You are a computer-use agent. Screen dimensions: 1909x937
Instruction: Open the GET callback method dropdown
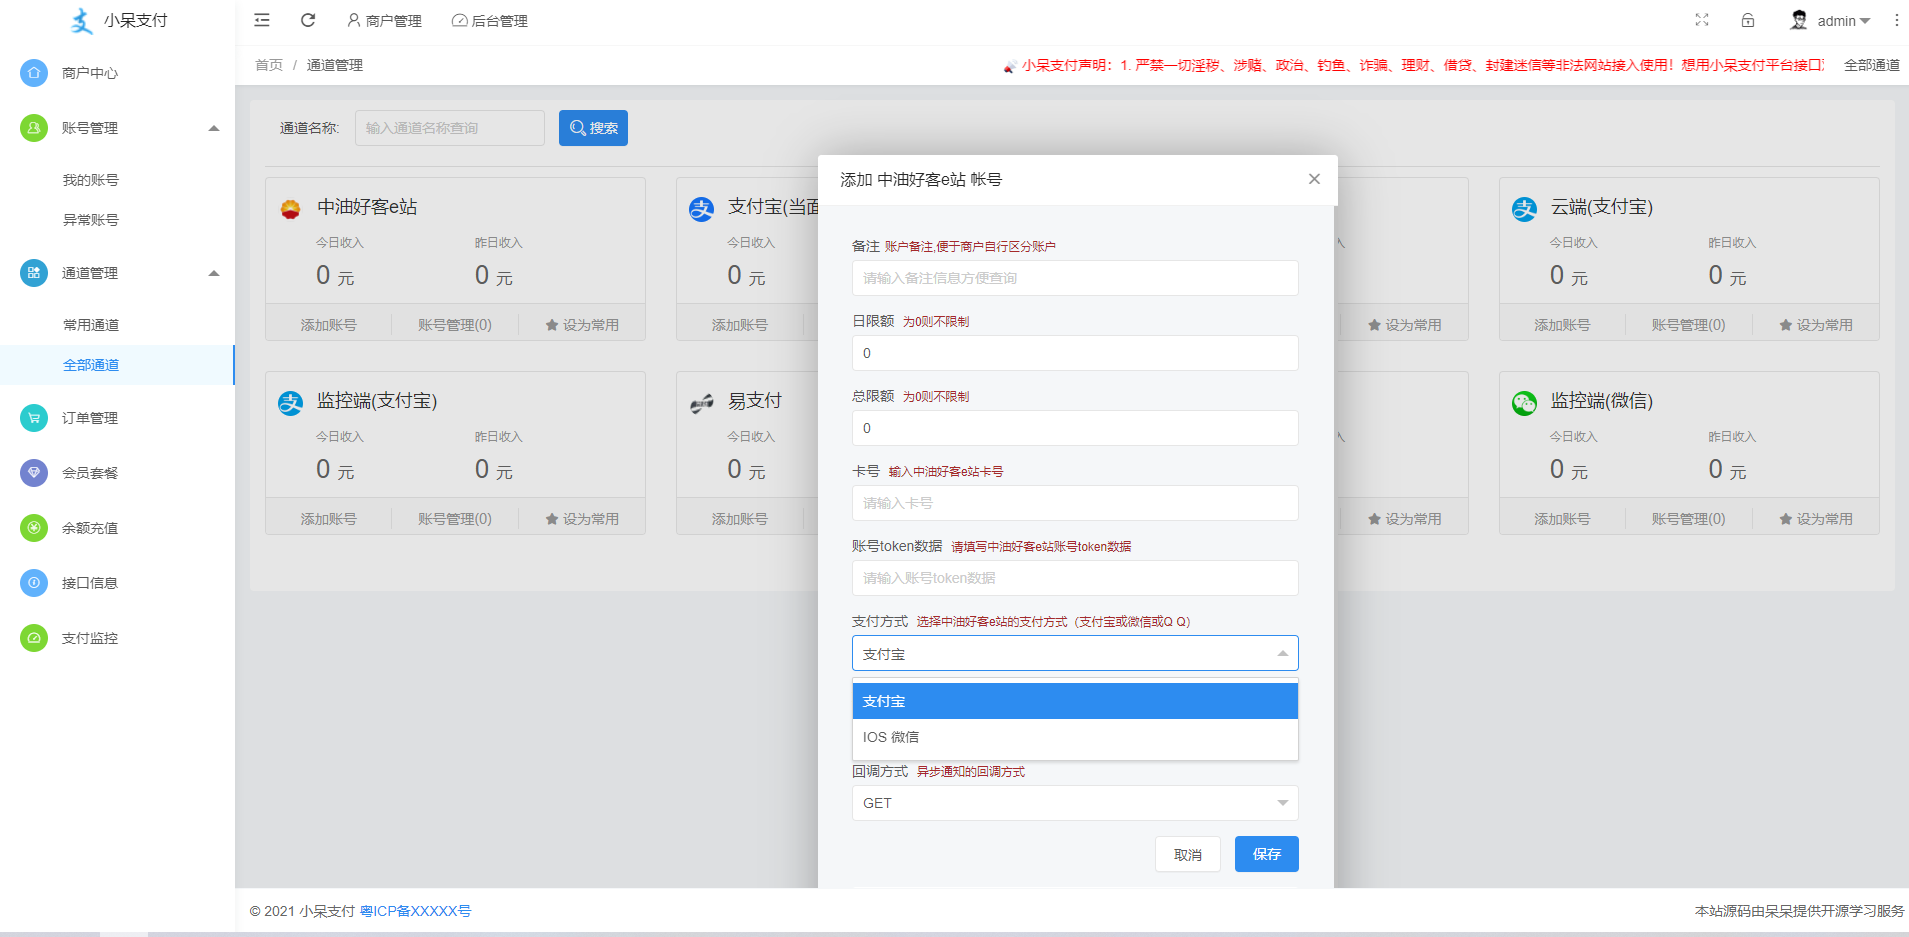(x=1074, y=803)
